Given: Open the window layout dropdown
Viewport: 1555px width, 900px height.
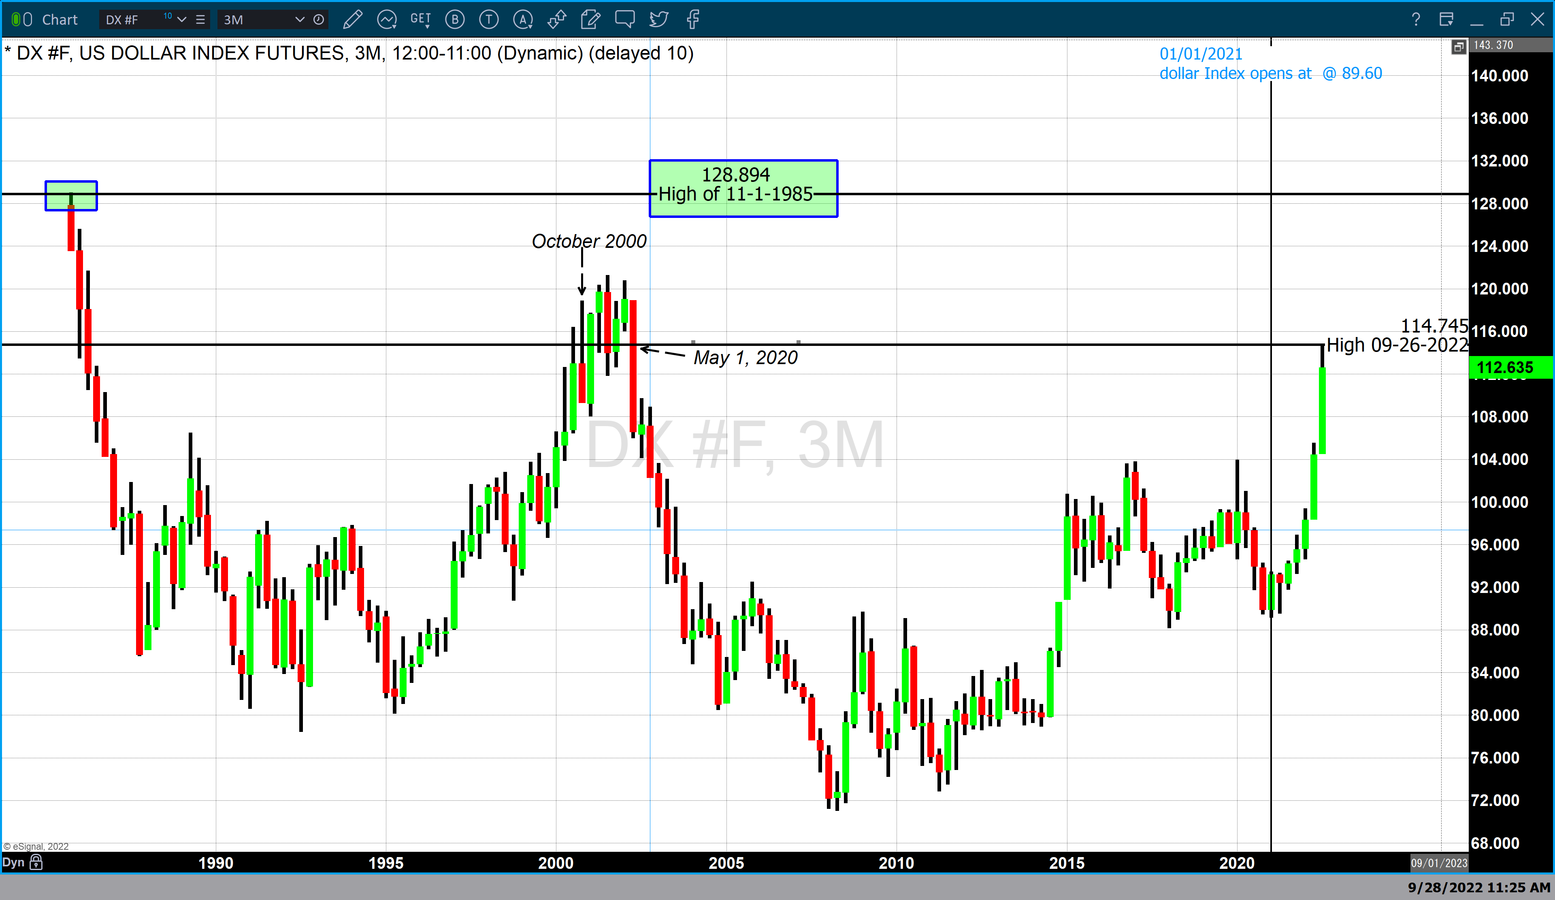Looking at the screenshot, I should (x=1446, y=19).
